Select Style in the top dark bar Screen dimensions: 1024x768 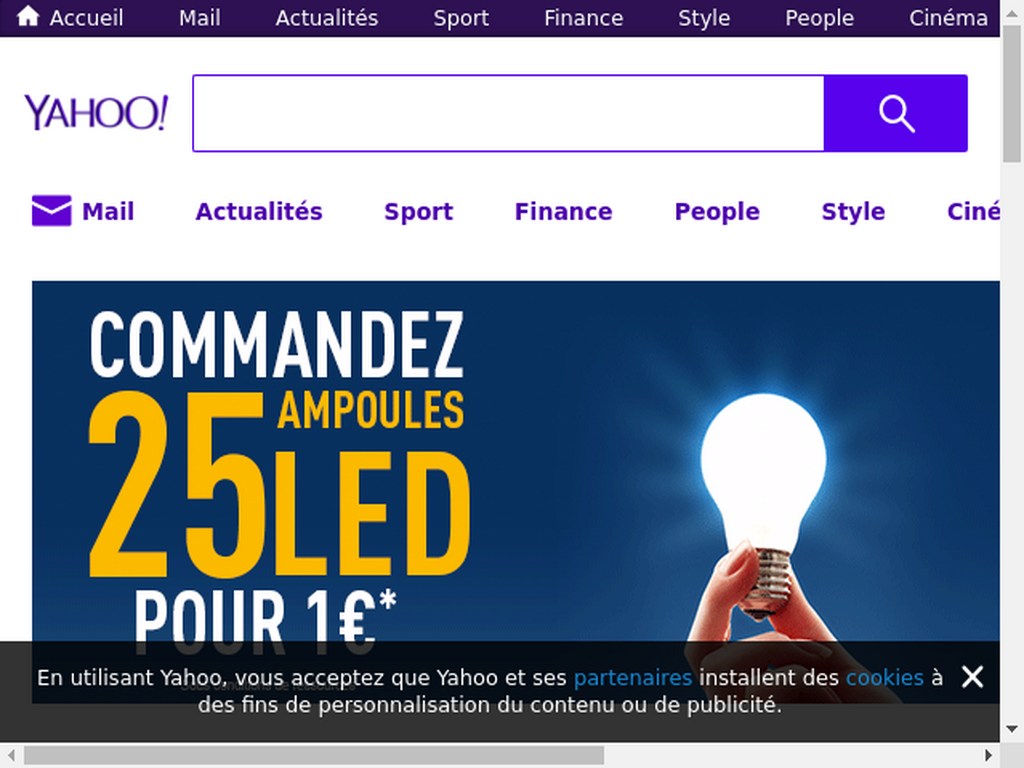(x=704, y=18)
